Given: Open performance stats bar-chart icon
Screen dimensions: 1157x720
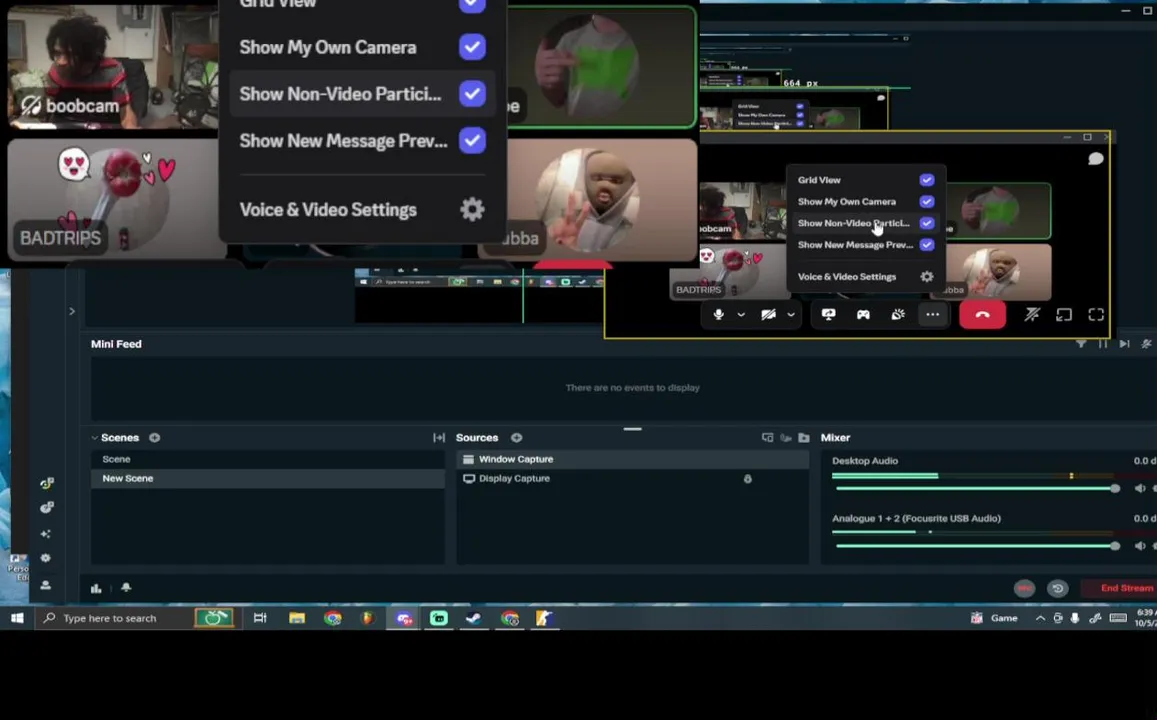Looking at the screenshot, I should [x=96, y=588].
